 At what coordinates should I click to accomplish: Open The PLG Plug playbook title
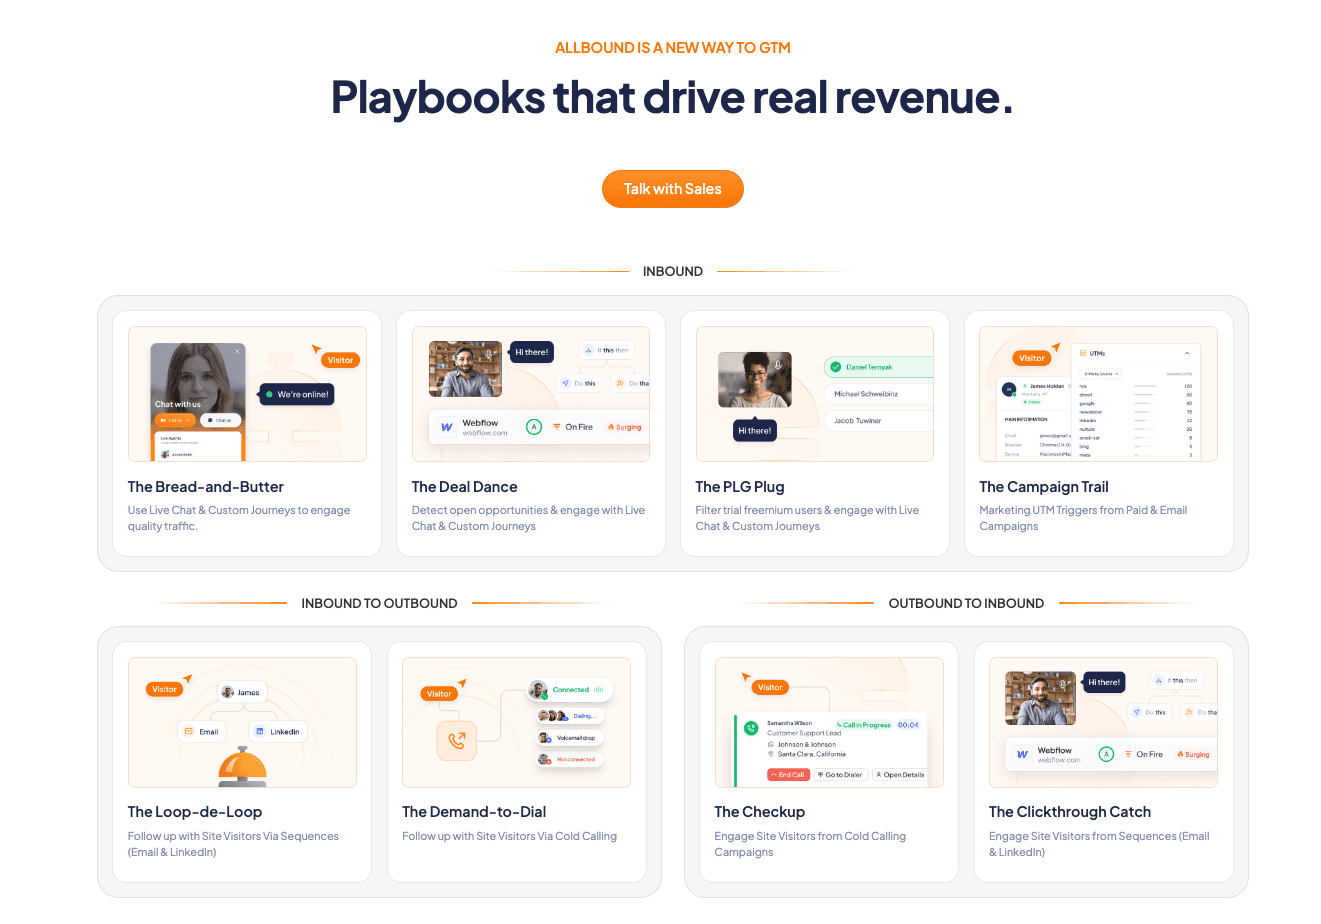(740, 487)
